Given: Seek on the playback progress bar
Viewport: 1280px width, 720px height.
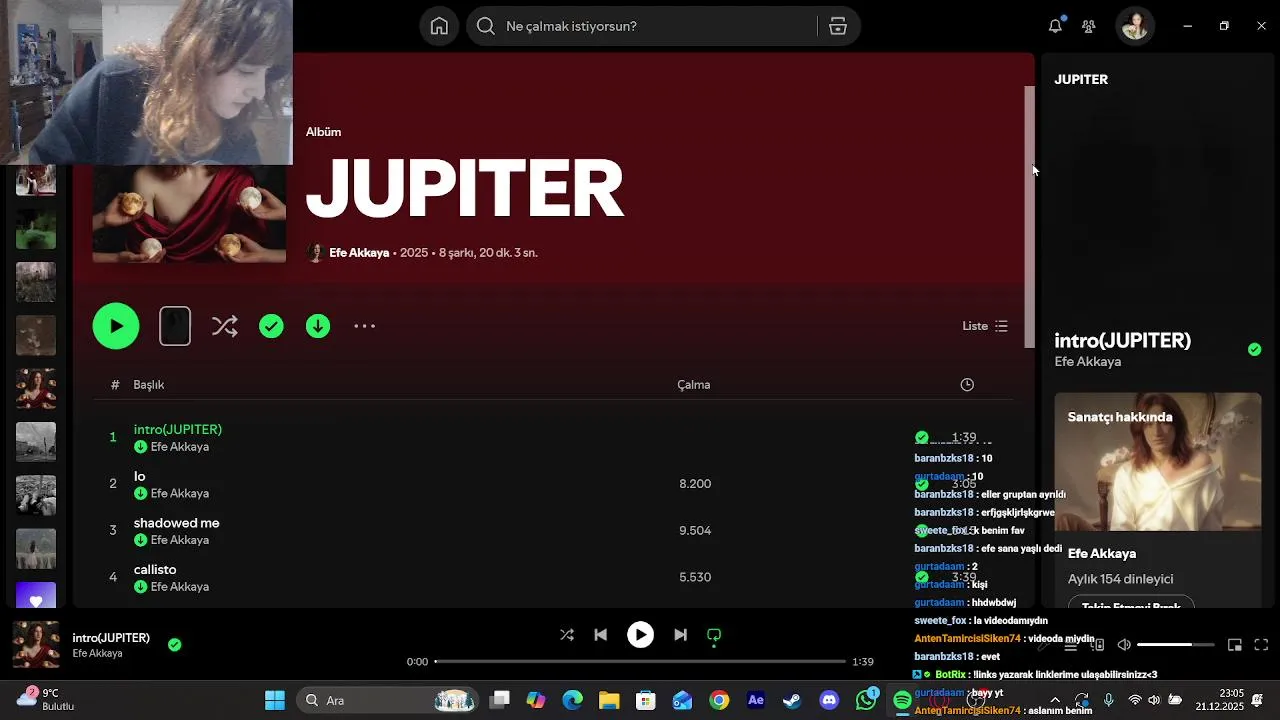Looking at the screenshot, I should pyautogui.click(x=640, y=661).
